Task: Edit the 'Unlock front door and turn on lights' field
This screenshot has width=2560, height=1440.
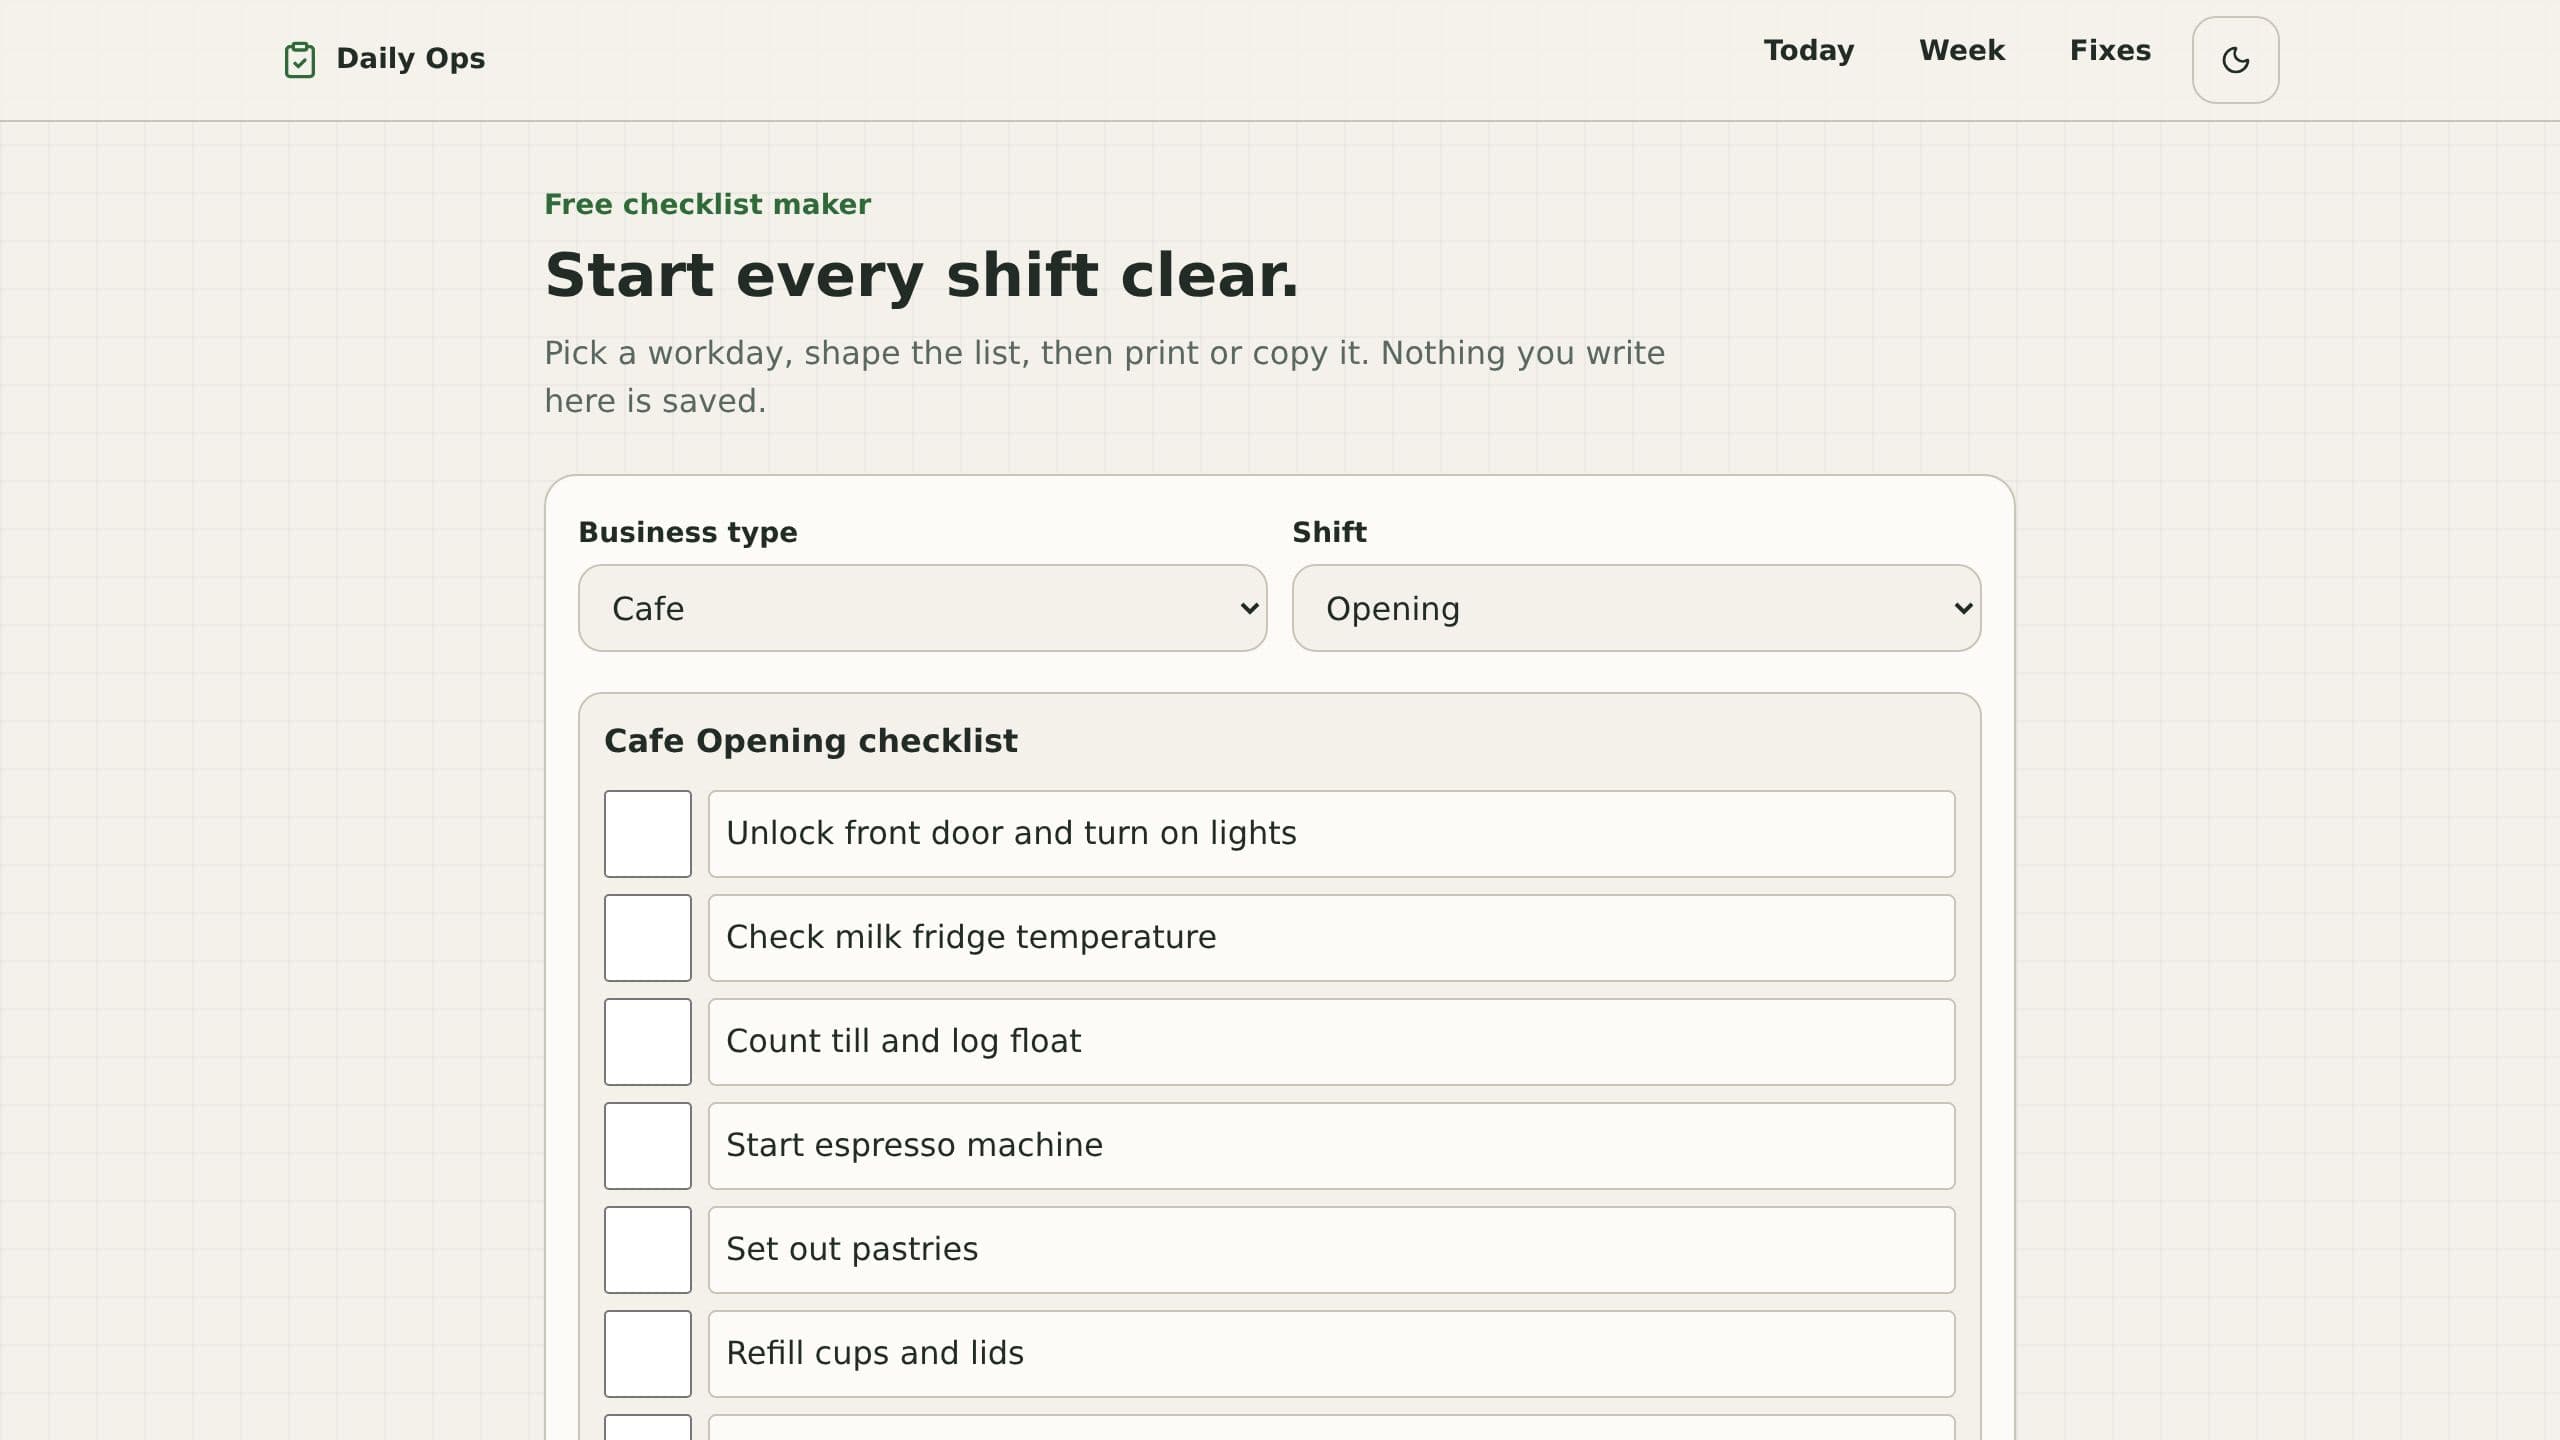Action: point(1331,834)
